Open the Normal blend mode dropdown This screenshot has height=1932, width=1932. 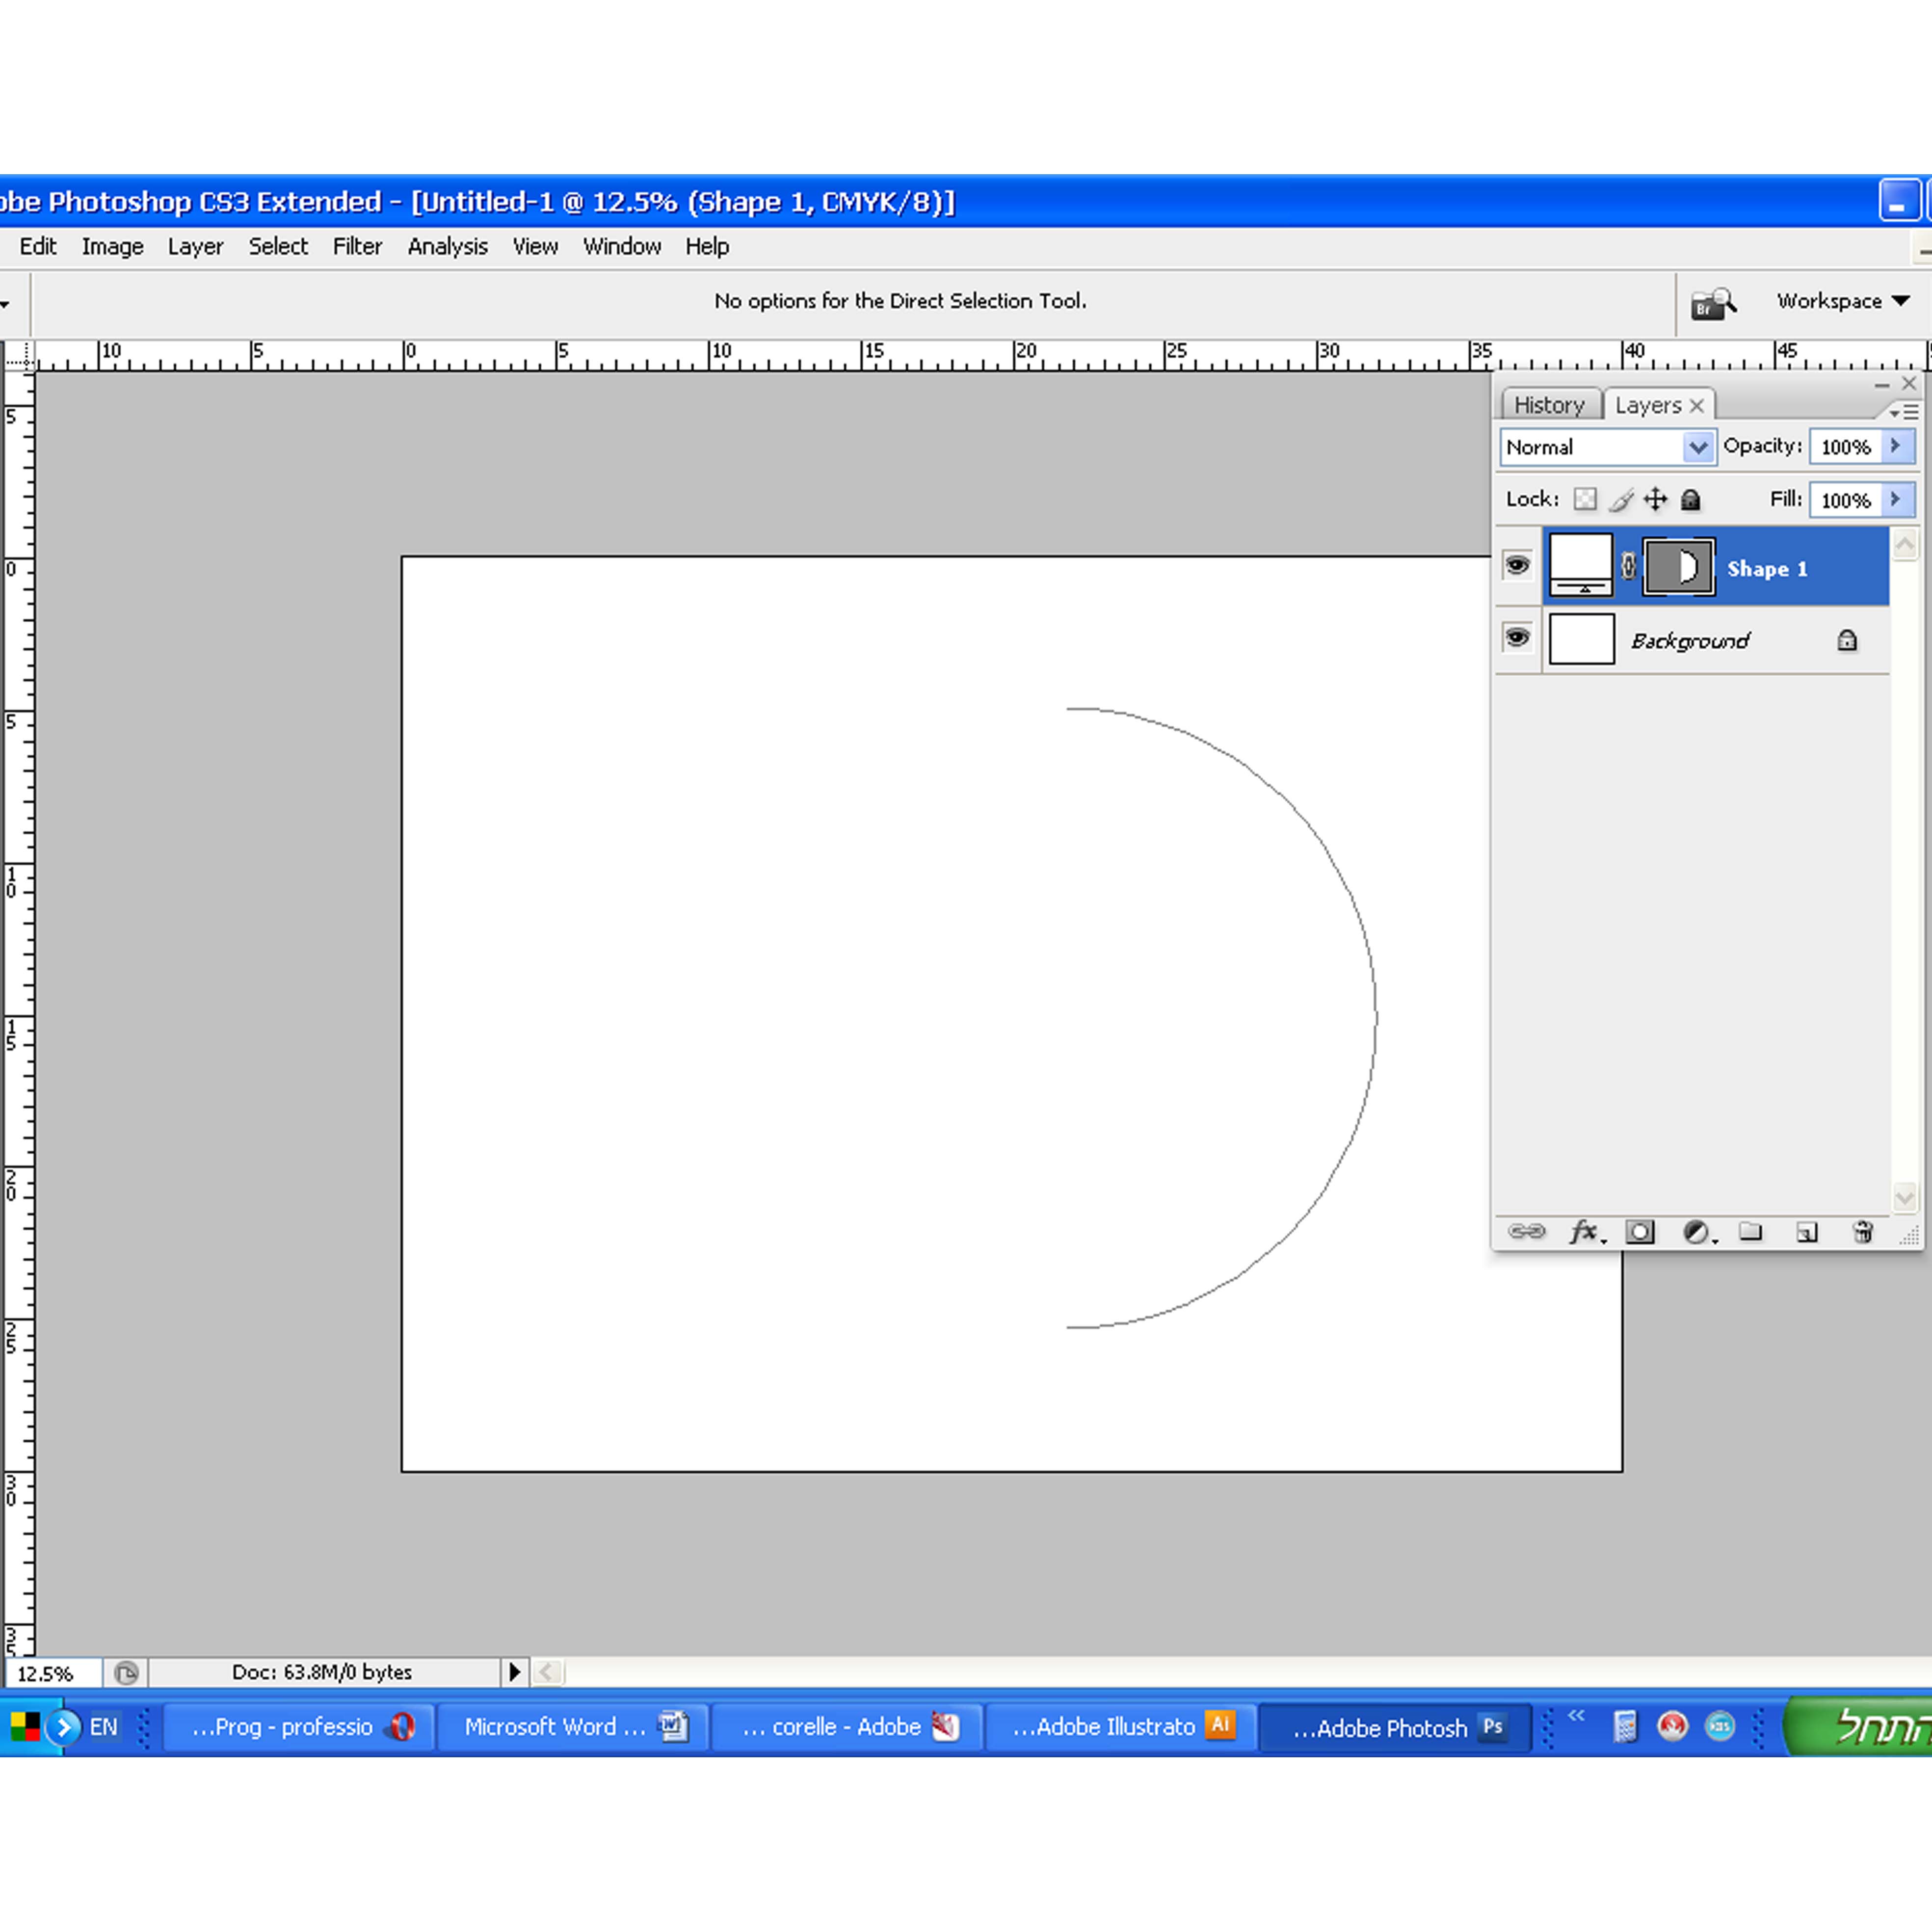[x=1697, y=447]
